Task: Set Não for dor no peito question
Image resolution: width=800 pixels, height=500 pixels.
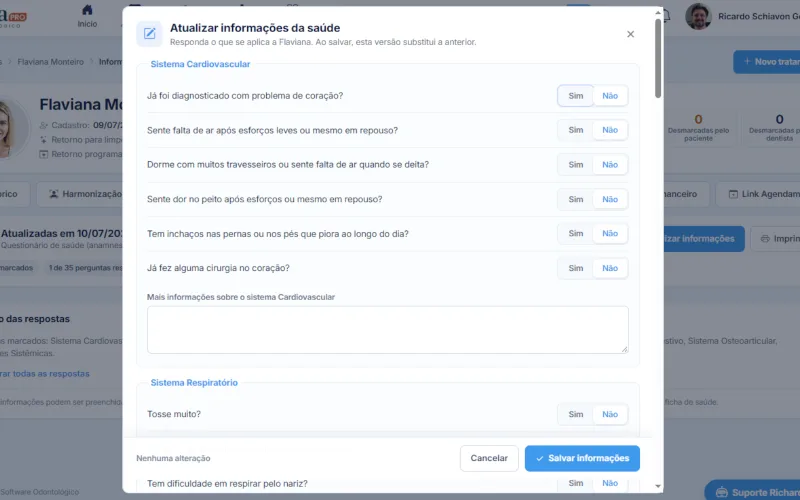Action: tap(610, 199)
